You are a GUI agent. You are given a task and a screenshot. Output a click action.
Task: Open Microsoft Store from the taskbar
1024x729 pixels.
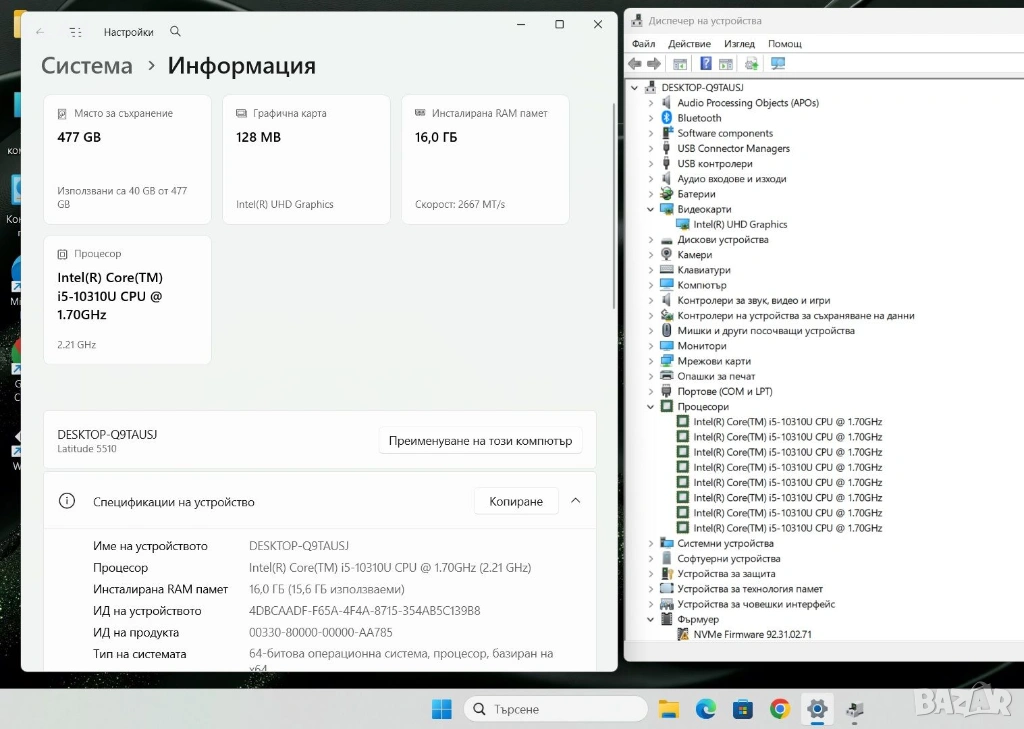tap(743, 709)
